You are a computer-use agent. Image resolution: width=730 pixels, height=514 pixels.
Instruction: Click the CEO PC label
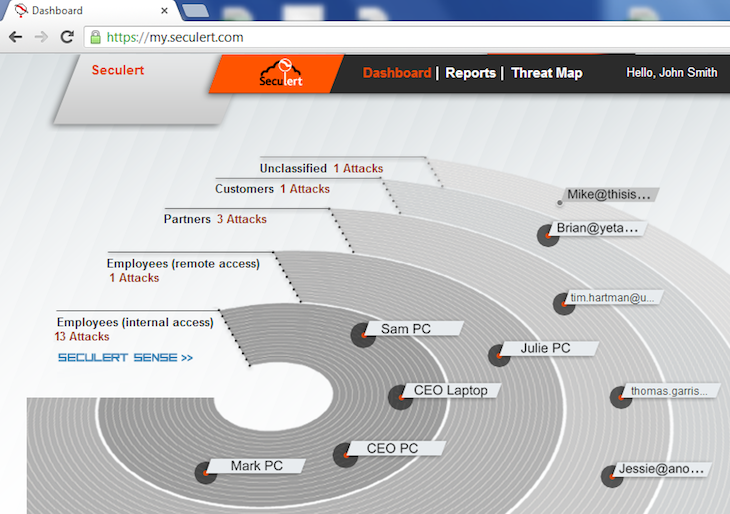[x=397, y=448]
